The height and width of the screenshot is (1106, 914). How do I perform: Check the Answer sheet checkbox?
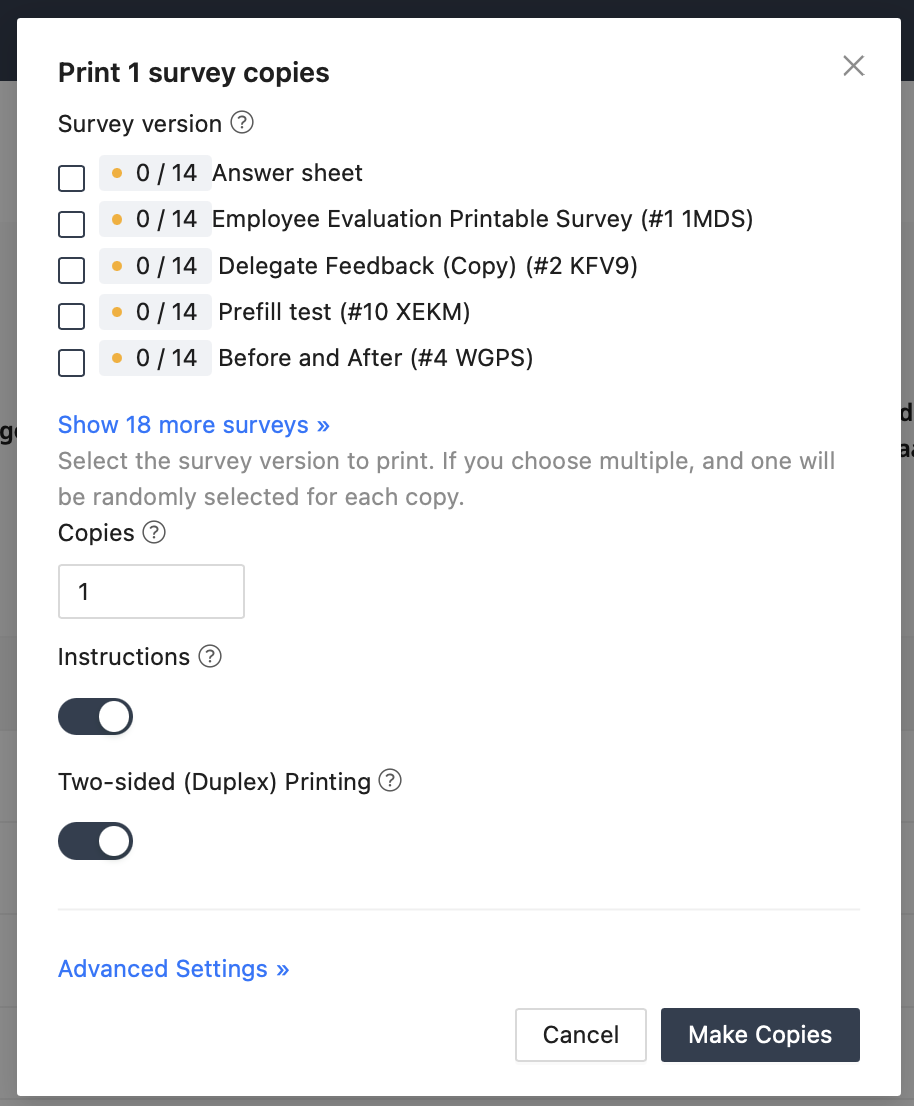pyautogui.click(x=72, y=178)
